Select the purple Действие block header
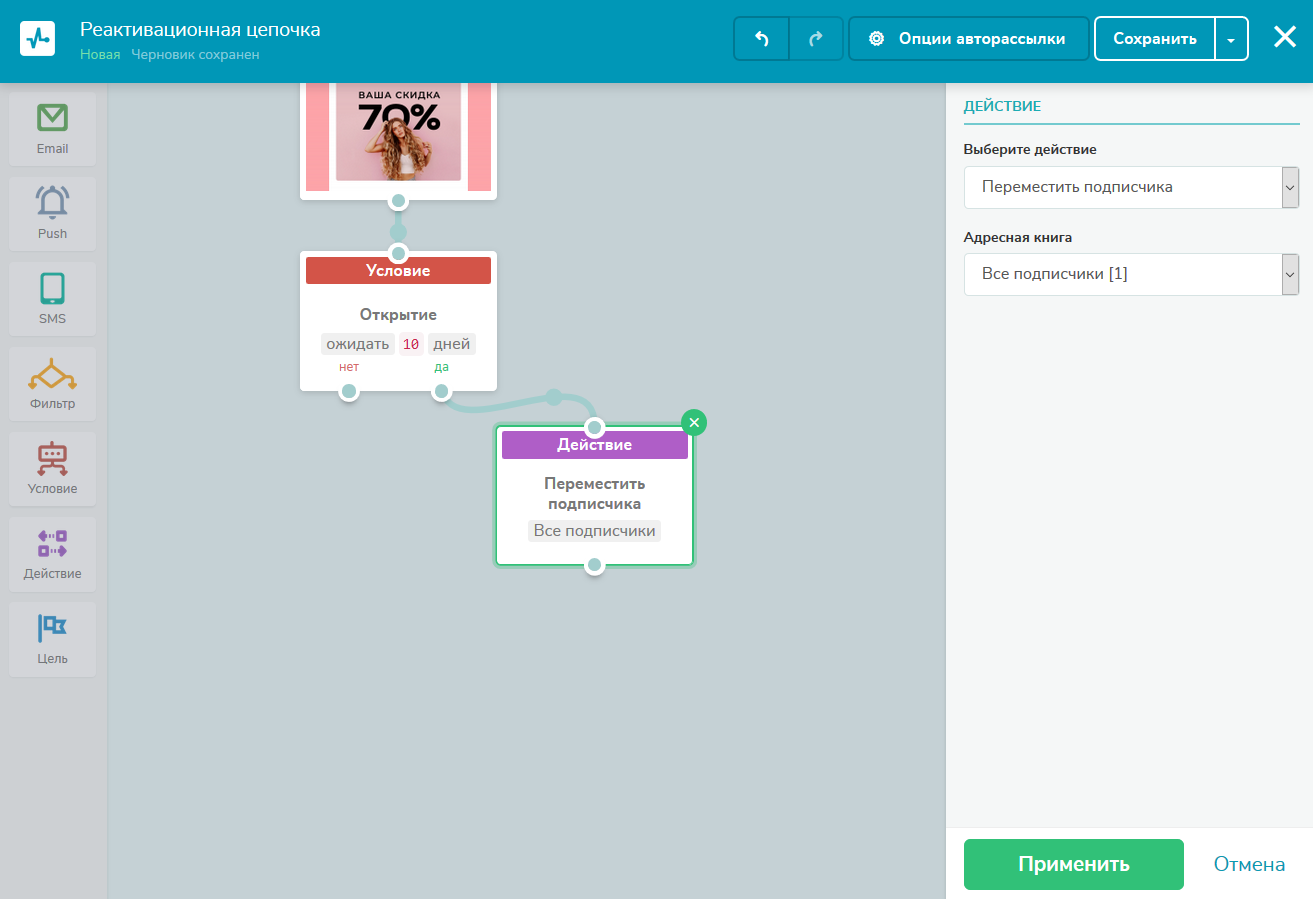 pos(595,445)
